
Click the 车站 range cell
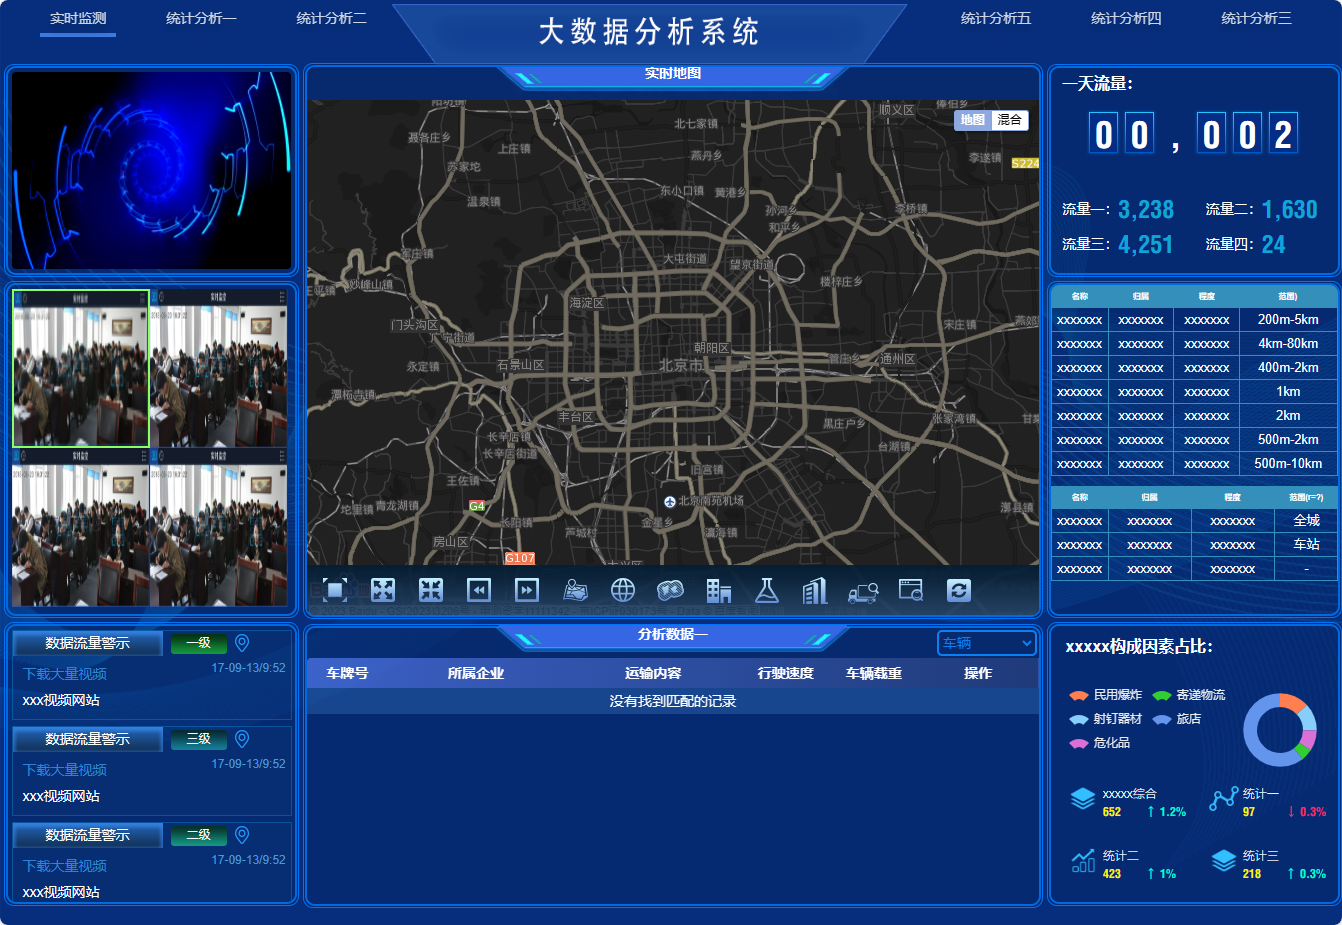pyautogui.click(x=1306, y=545)
